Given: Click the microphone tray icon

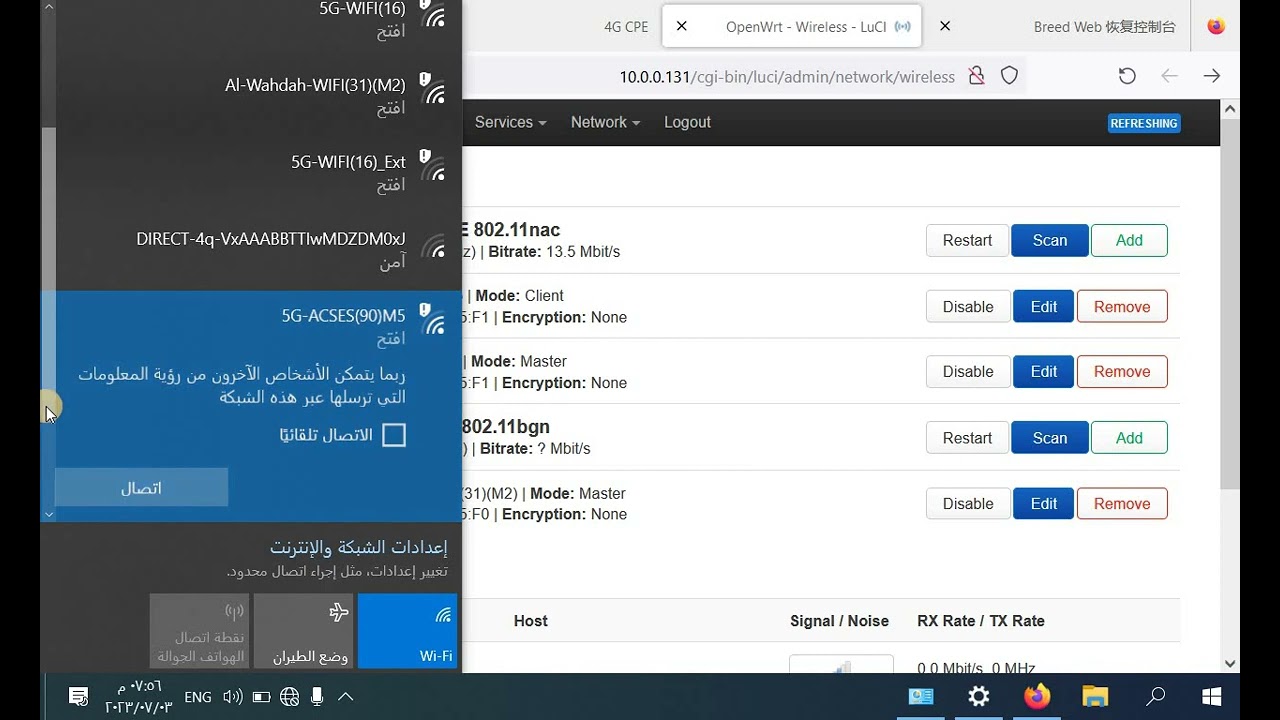Looking at the screenshot, I should pos(317,697).
